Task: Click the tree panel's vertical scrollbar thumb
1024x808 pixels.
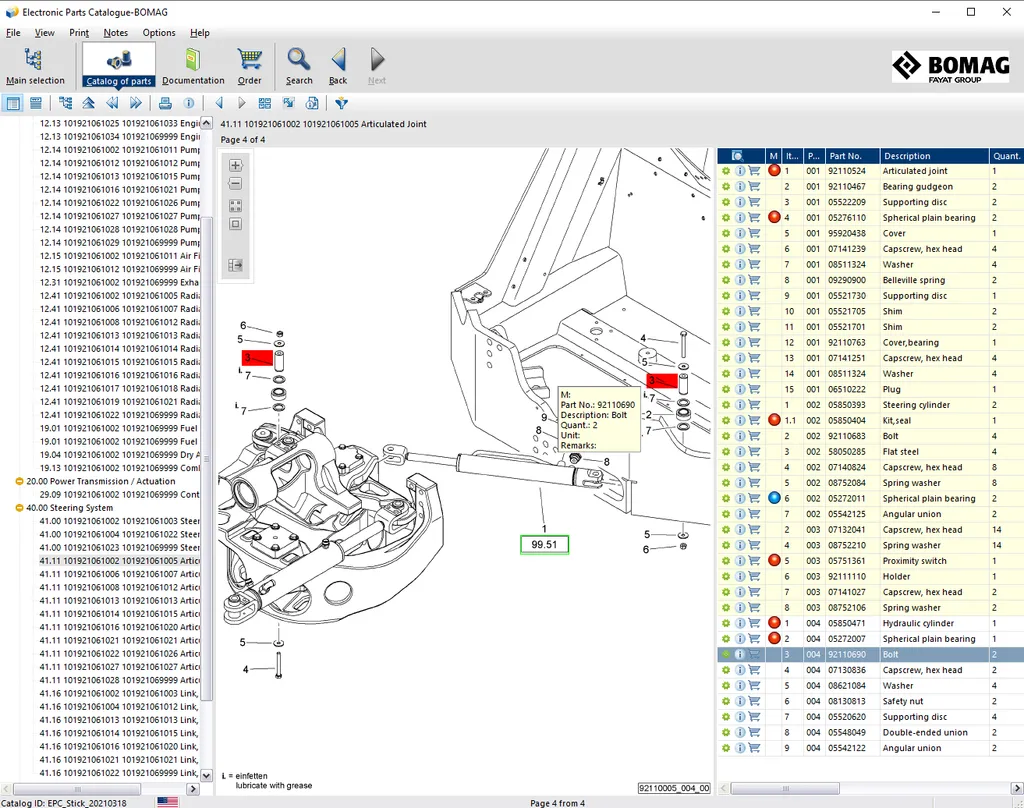Action: [206, 457]
